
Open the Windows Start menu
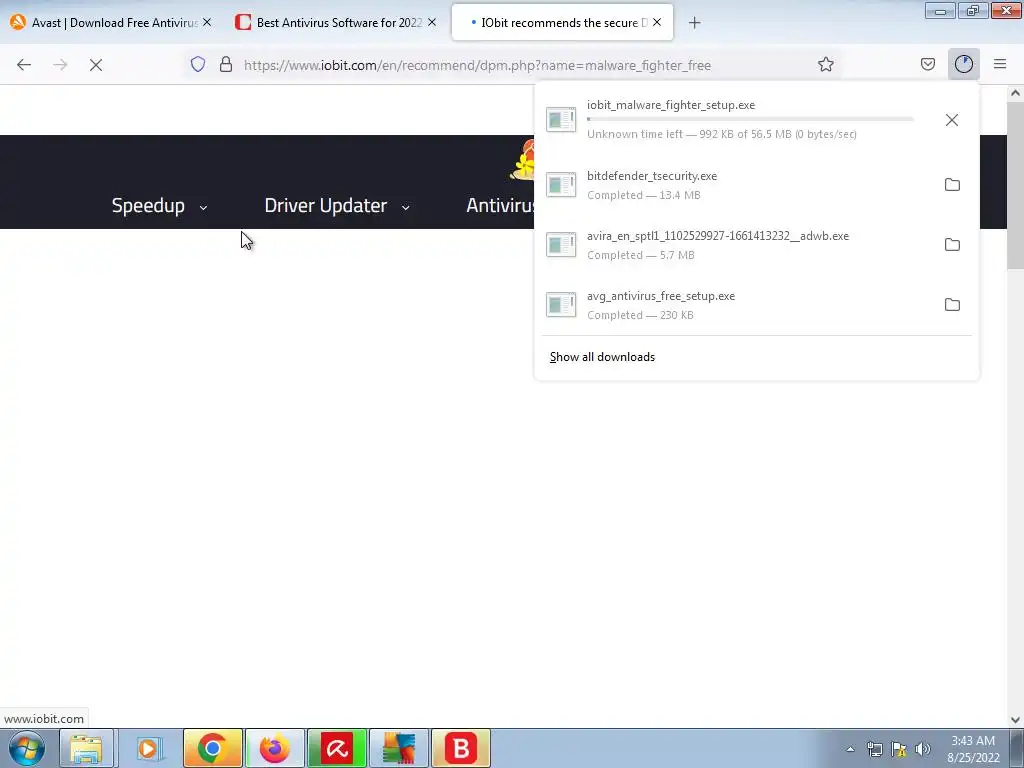pos(27,748)
